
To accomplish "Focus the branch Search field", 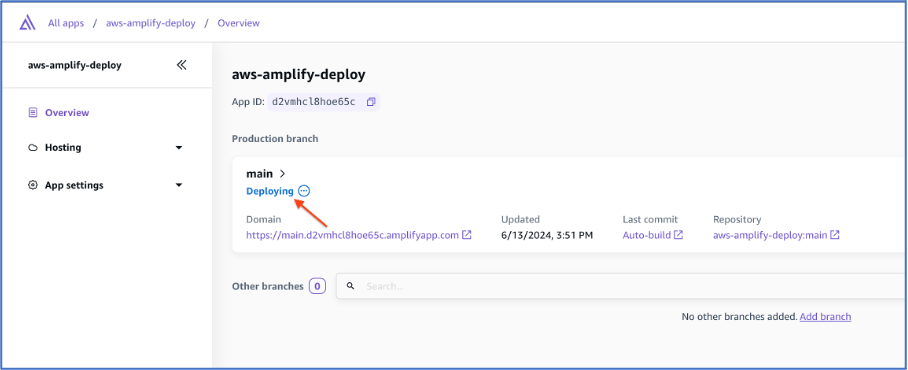I will pyautogui.click(x=621, y=286).
